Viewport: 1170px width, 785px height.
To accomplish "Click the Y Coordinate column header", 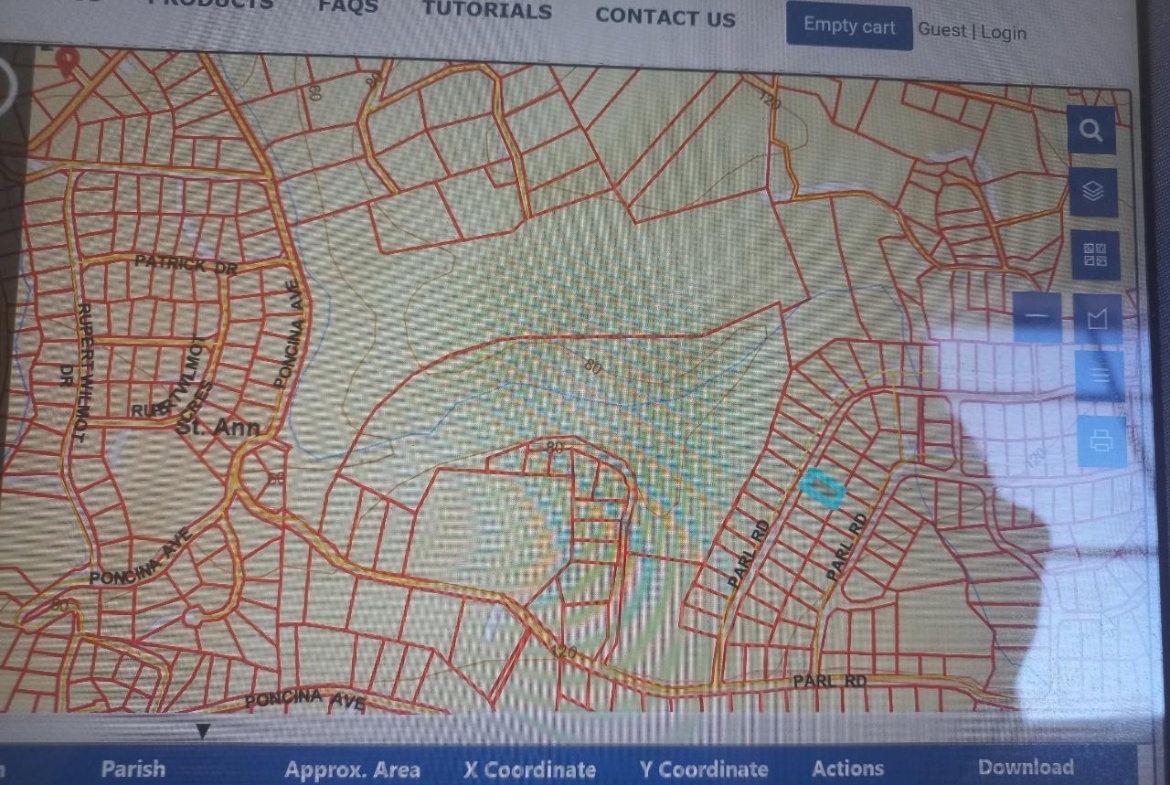I will pos(703,769).
